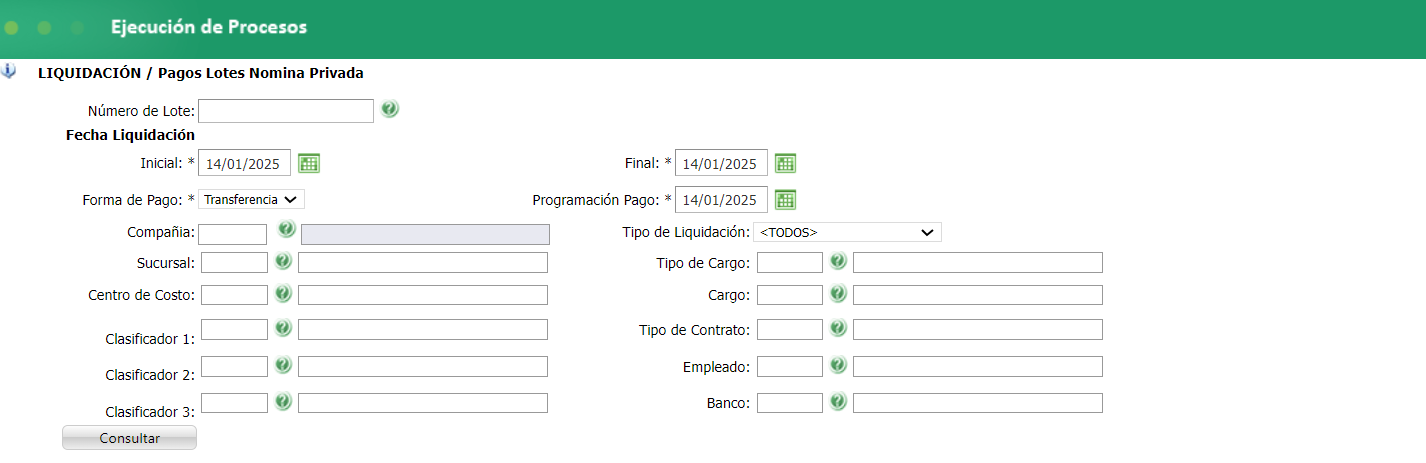This screenshot has width=1426, height=463.
Task: Click the Empleado lookup help icon
Action: 838,366
